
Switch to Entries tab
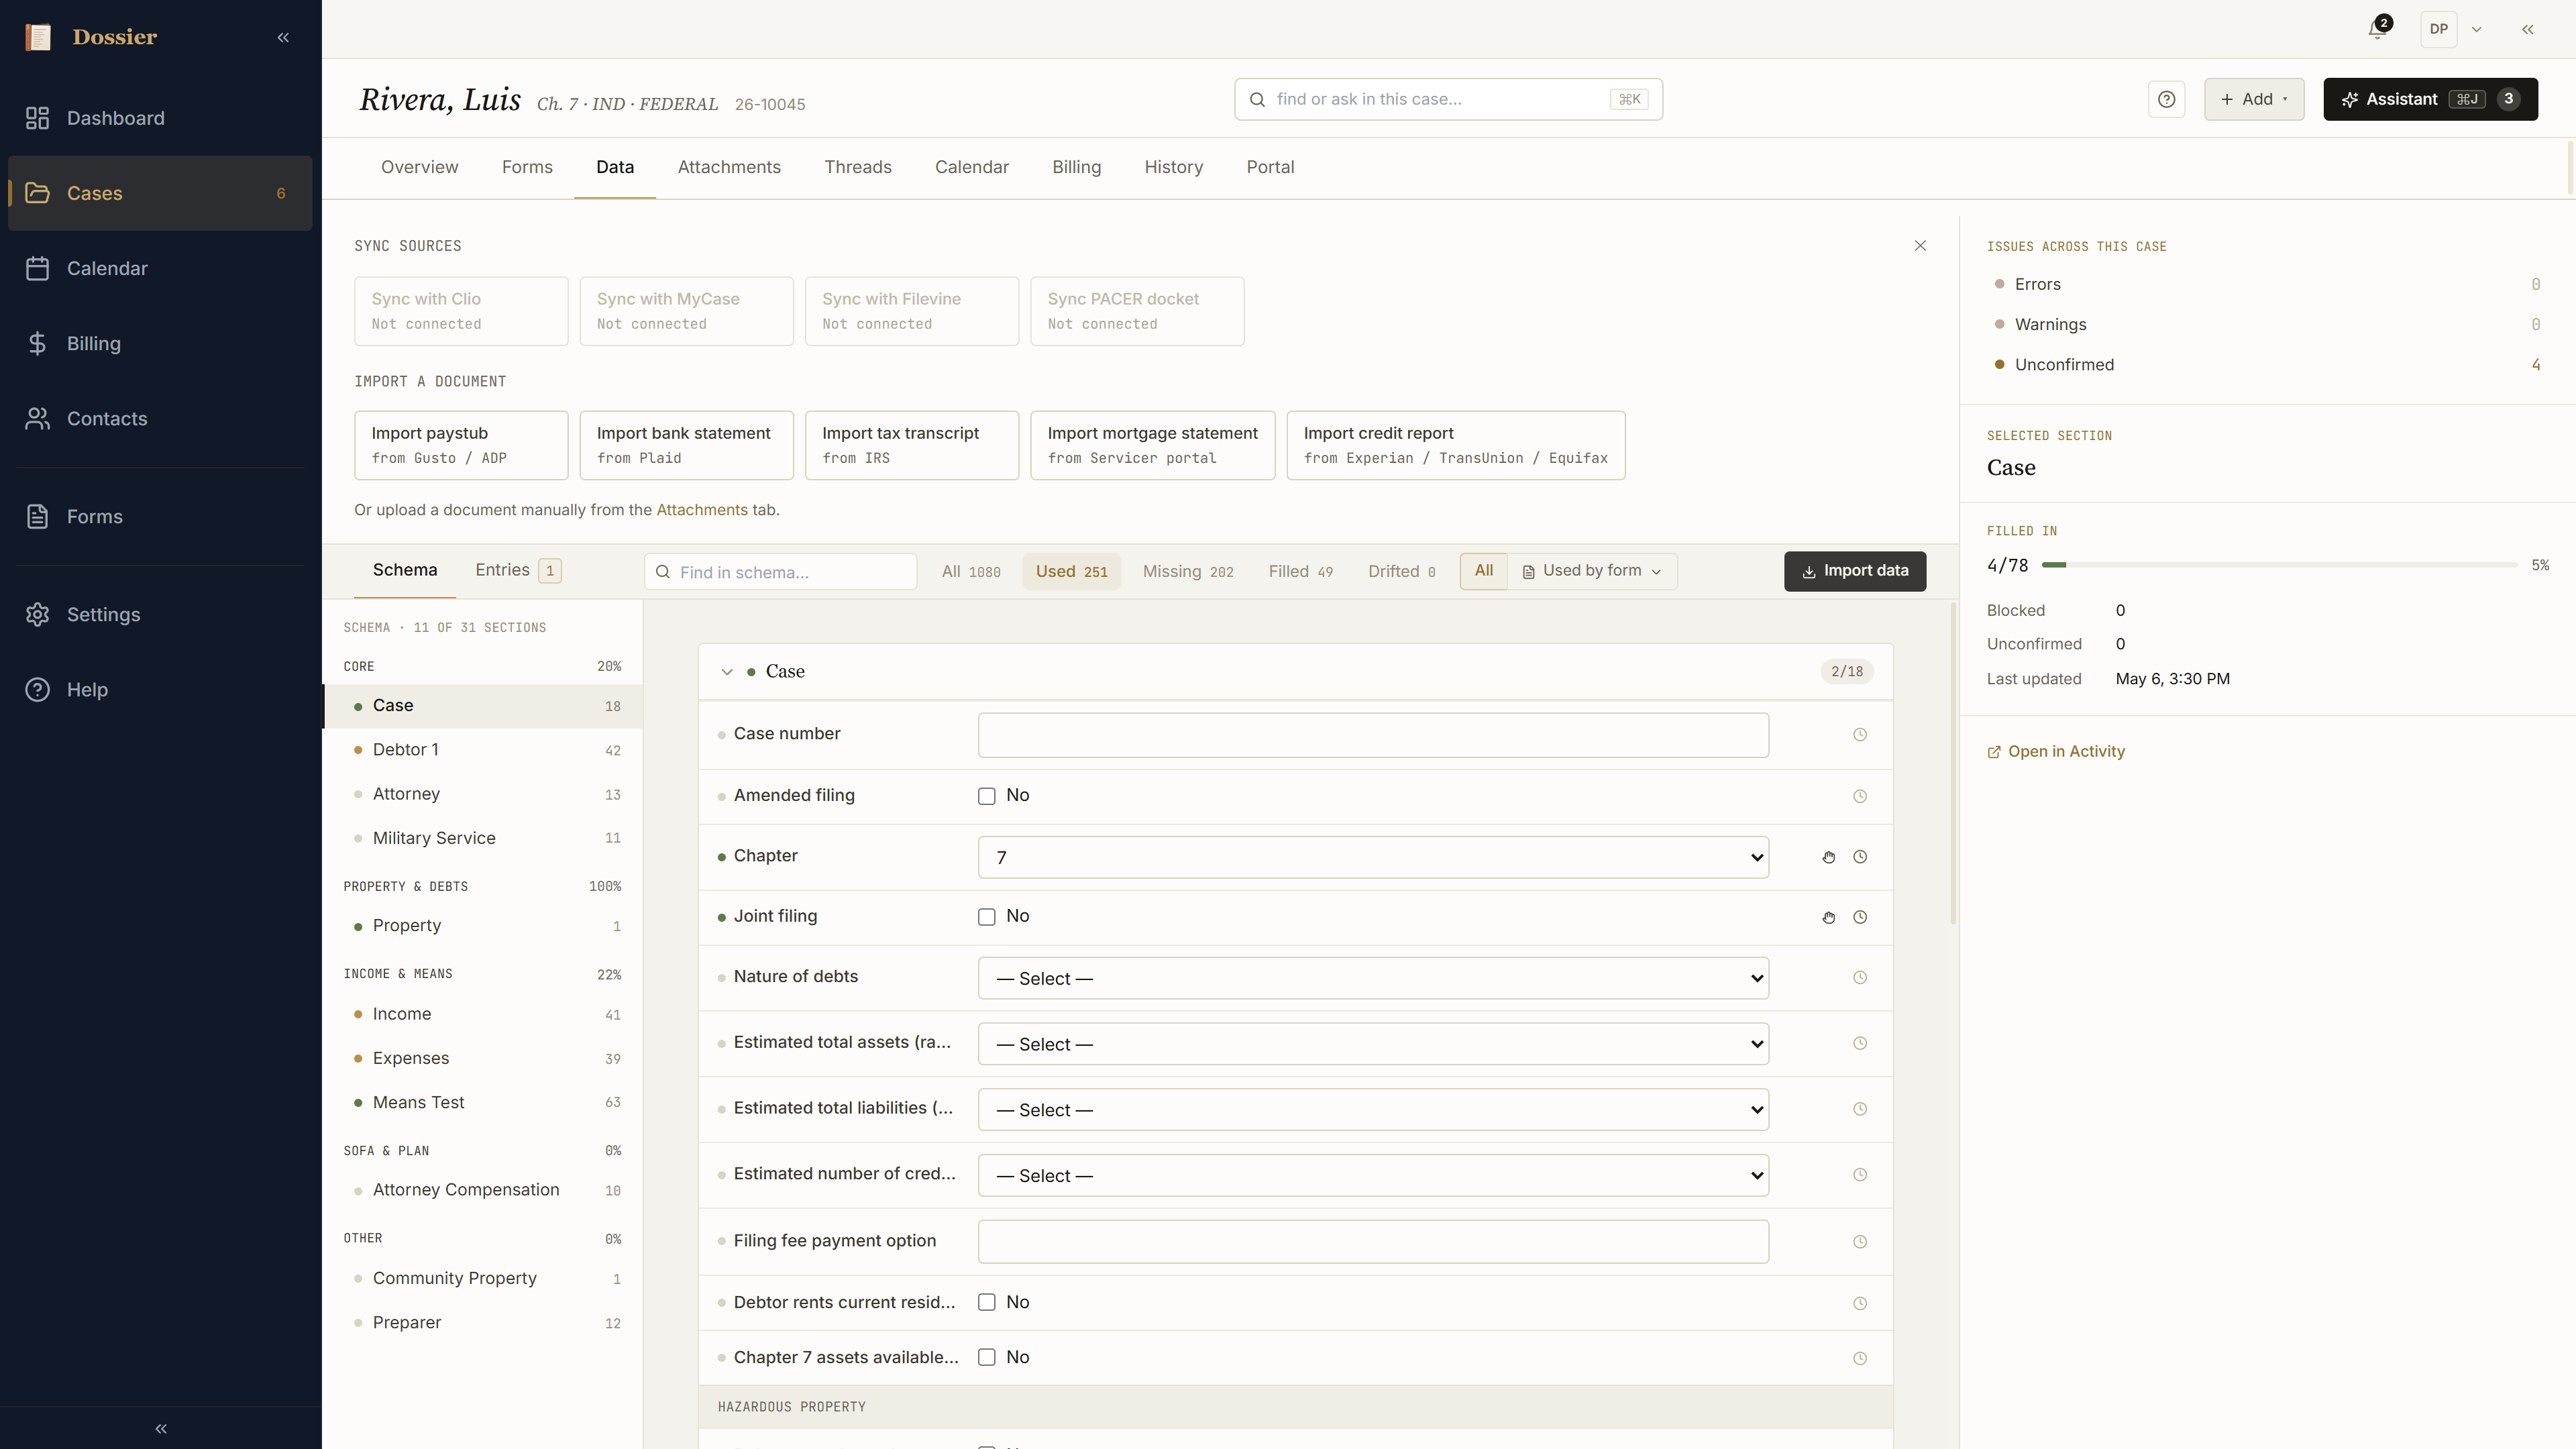coord(518,570)
